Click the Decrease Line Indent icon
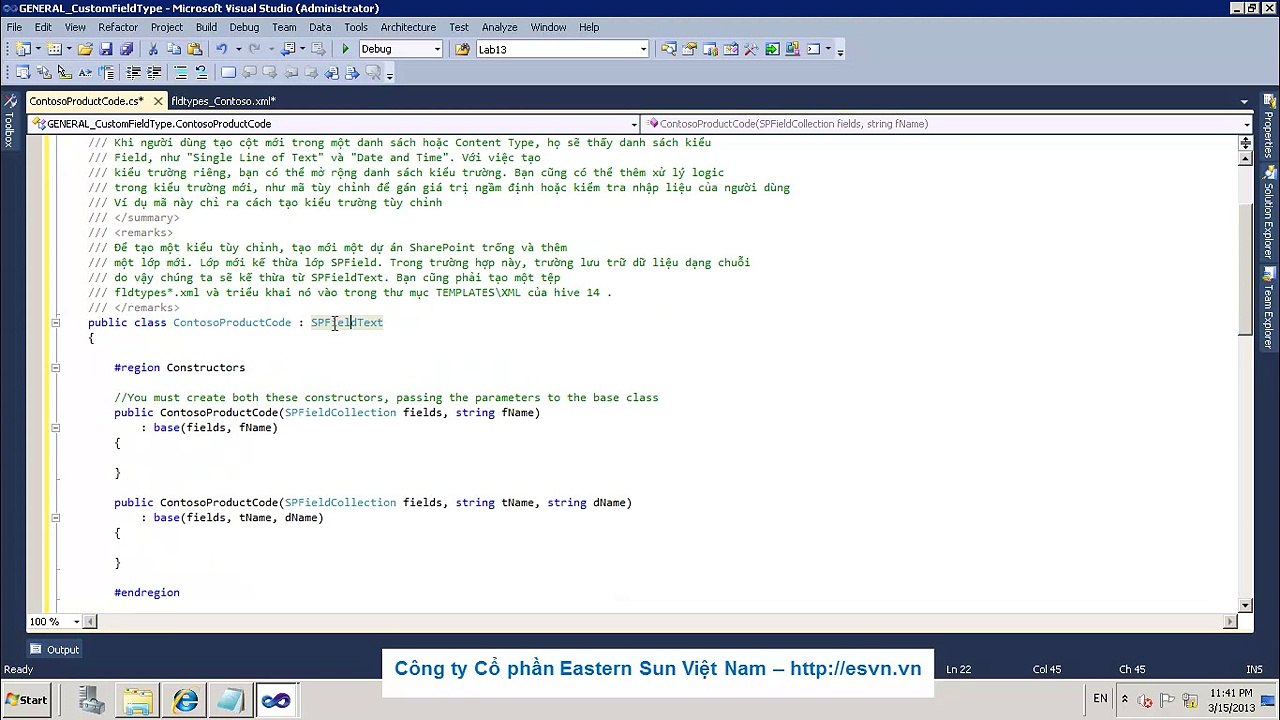Viewport: 1280px width, 720px height. (133, 73)
